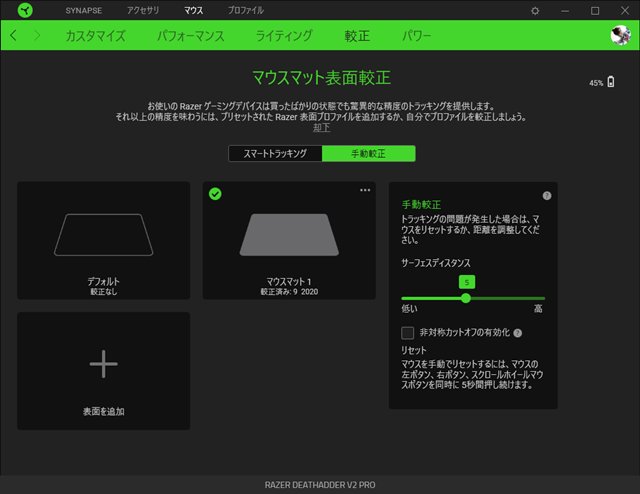Click the デフォルト mouse mat outline icon
This screenshot has width=640, height=494.
click(104, 235)
